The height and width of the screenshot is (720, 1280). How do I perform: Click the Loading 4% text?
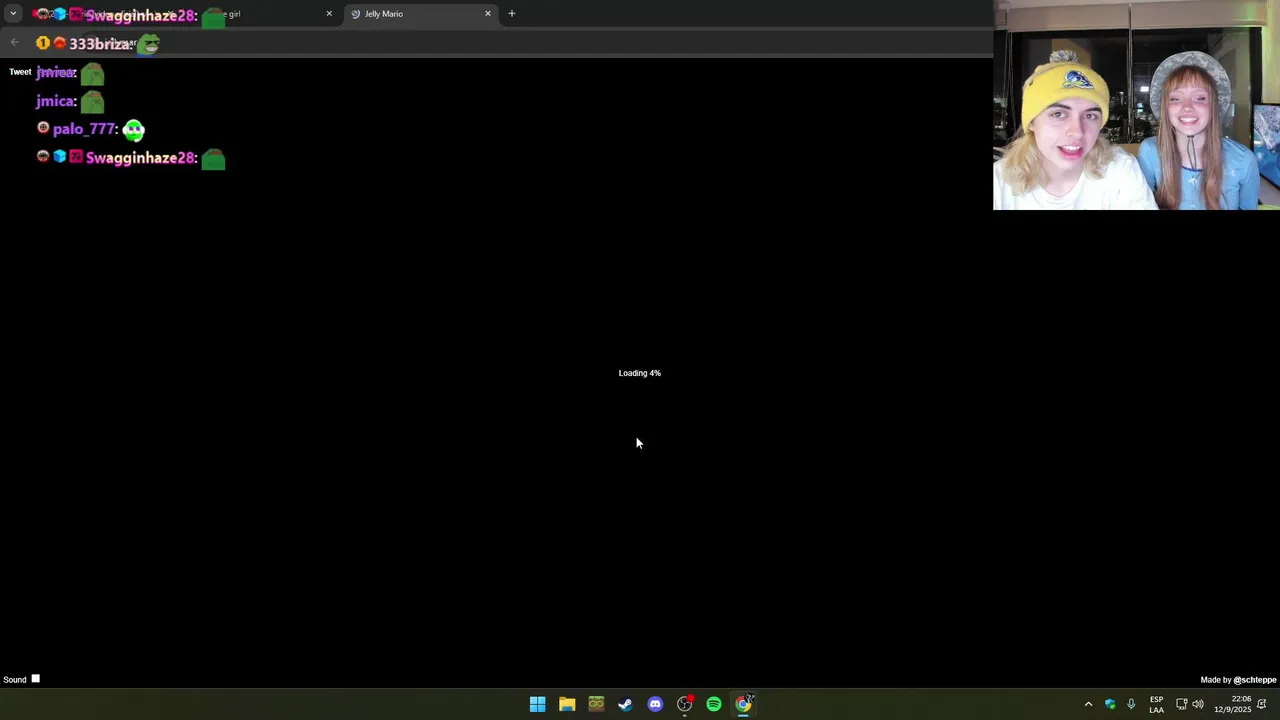(640, 373)
